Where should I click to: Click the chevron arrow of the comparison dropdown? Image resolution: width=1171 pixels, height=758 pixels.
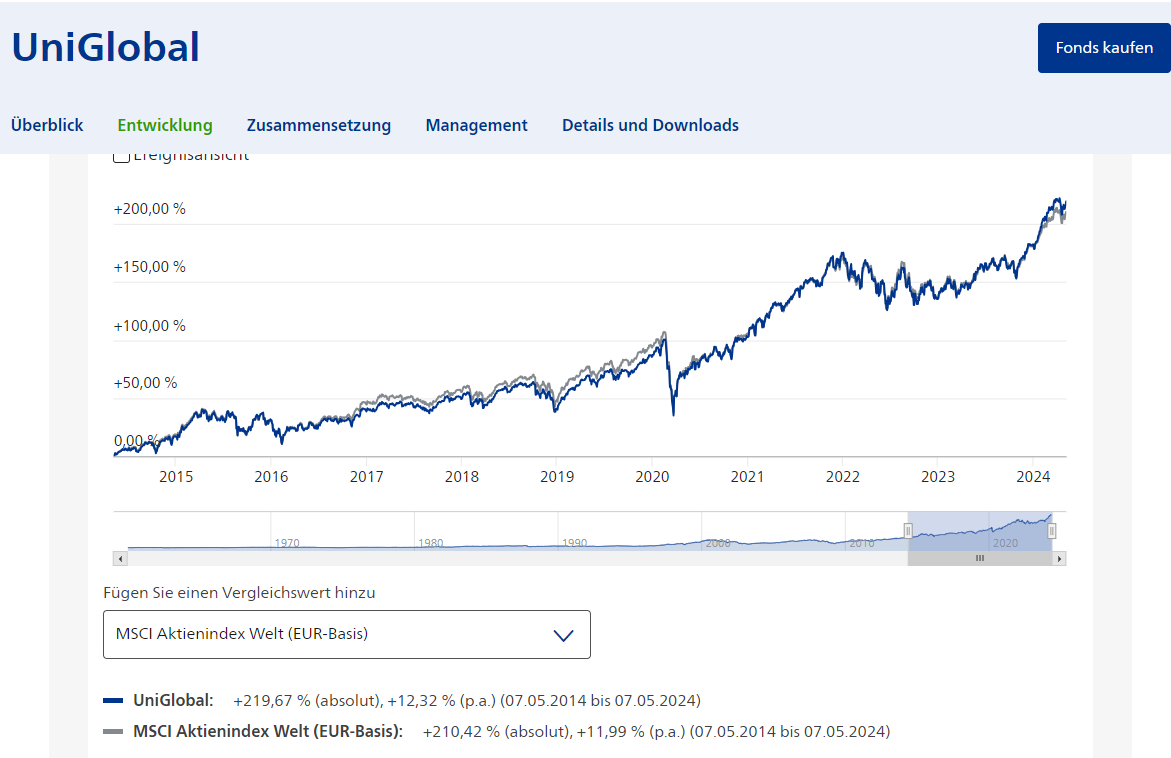563,635
